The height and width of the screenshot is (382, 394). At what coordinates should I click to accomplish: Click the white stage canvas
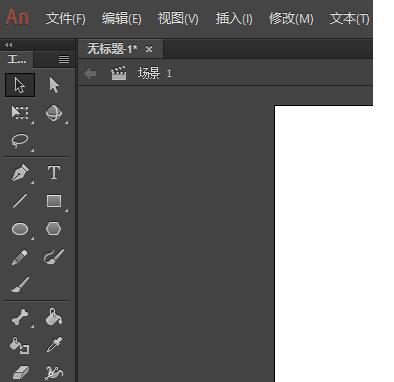[324, 244]
